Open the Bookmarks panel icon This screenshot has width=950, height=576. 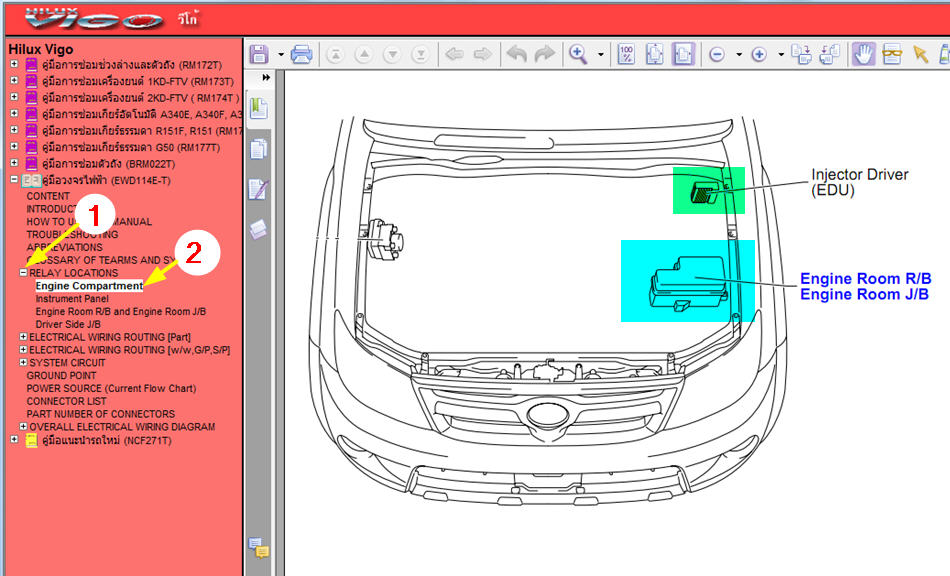(259, 109)
